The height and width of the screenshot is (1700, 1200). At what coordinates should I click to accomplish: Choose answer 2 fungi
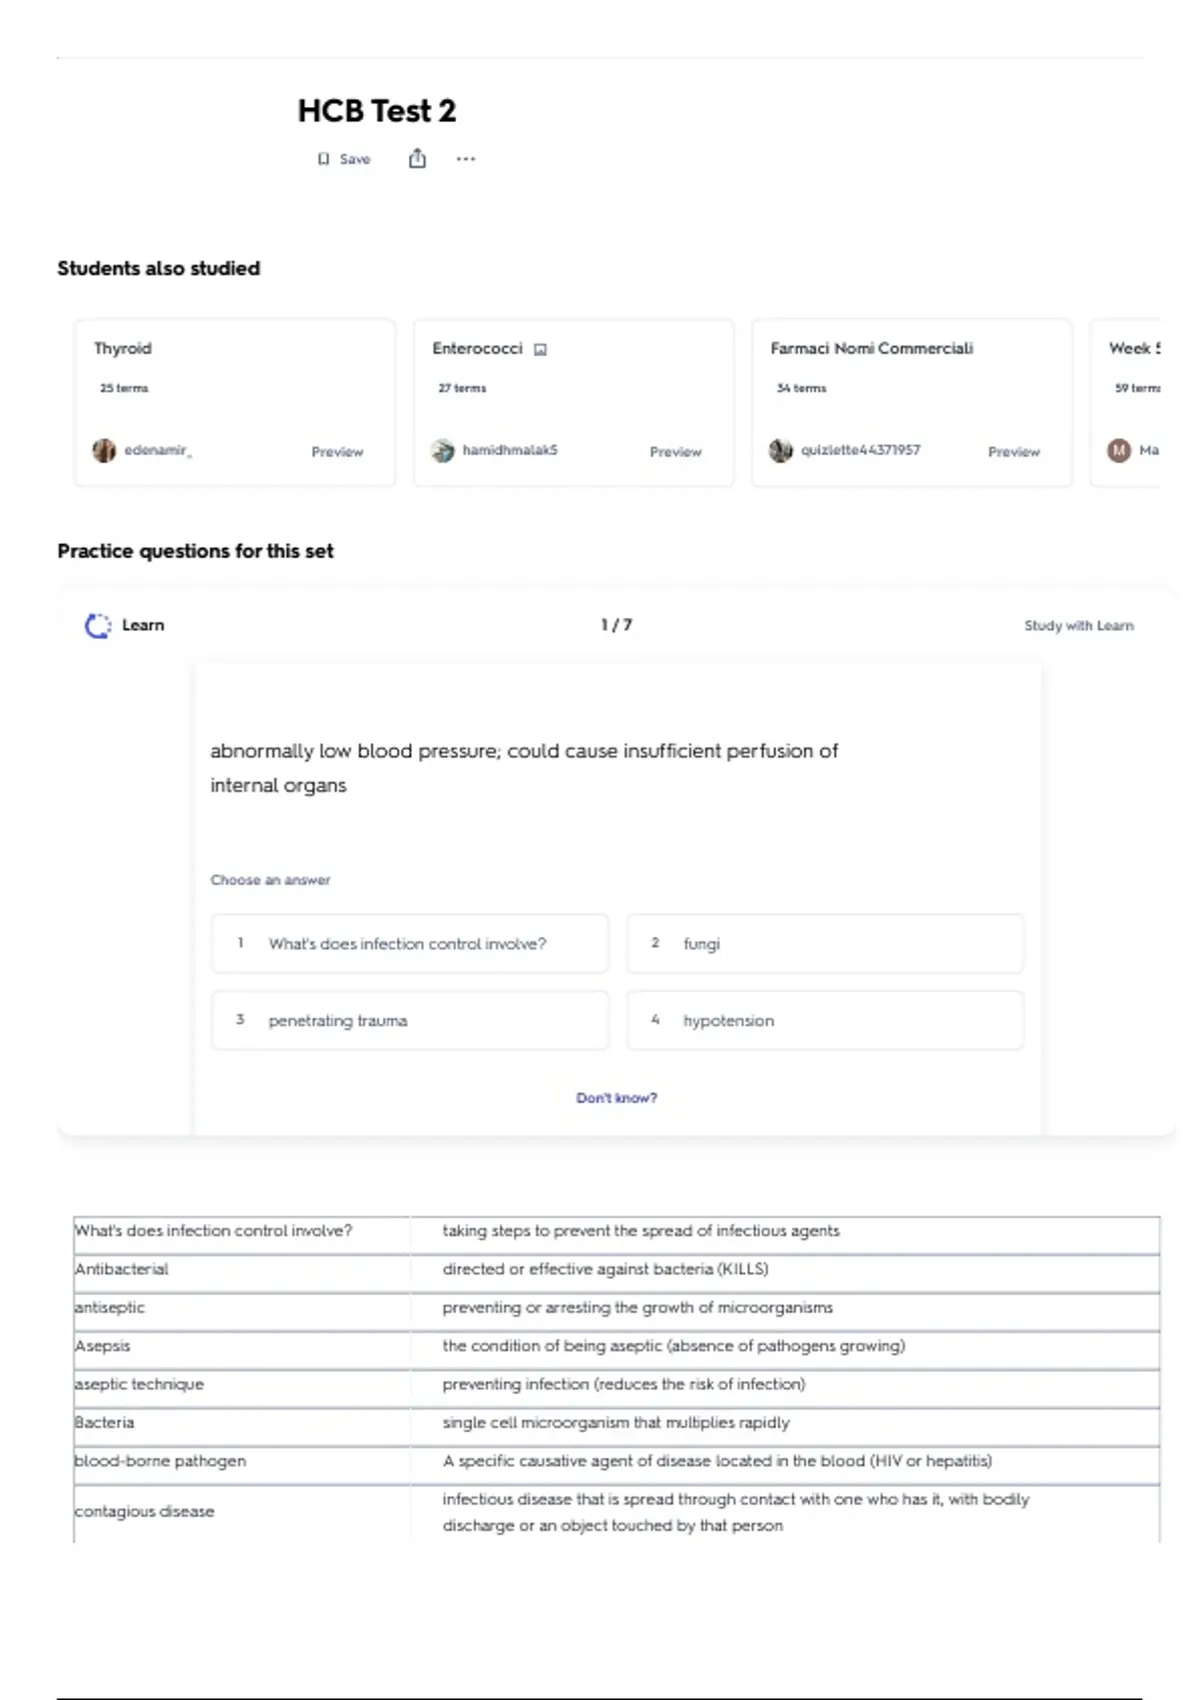point(825,943)
